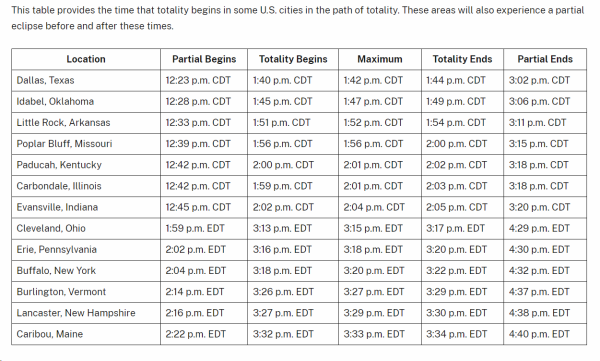The image size is (600, 361).
Task: Click the Partial Begins column header
Action: [204, 59]
